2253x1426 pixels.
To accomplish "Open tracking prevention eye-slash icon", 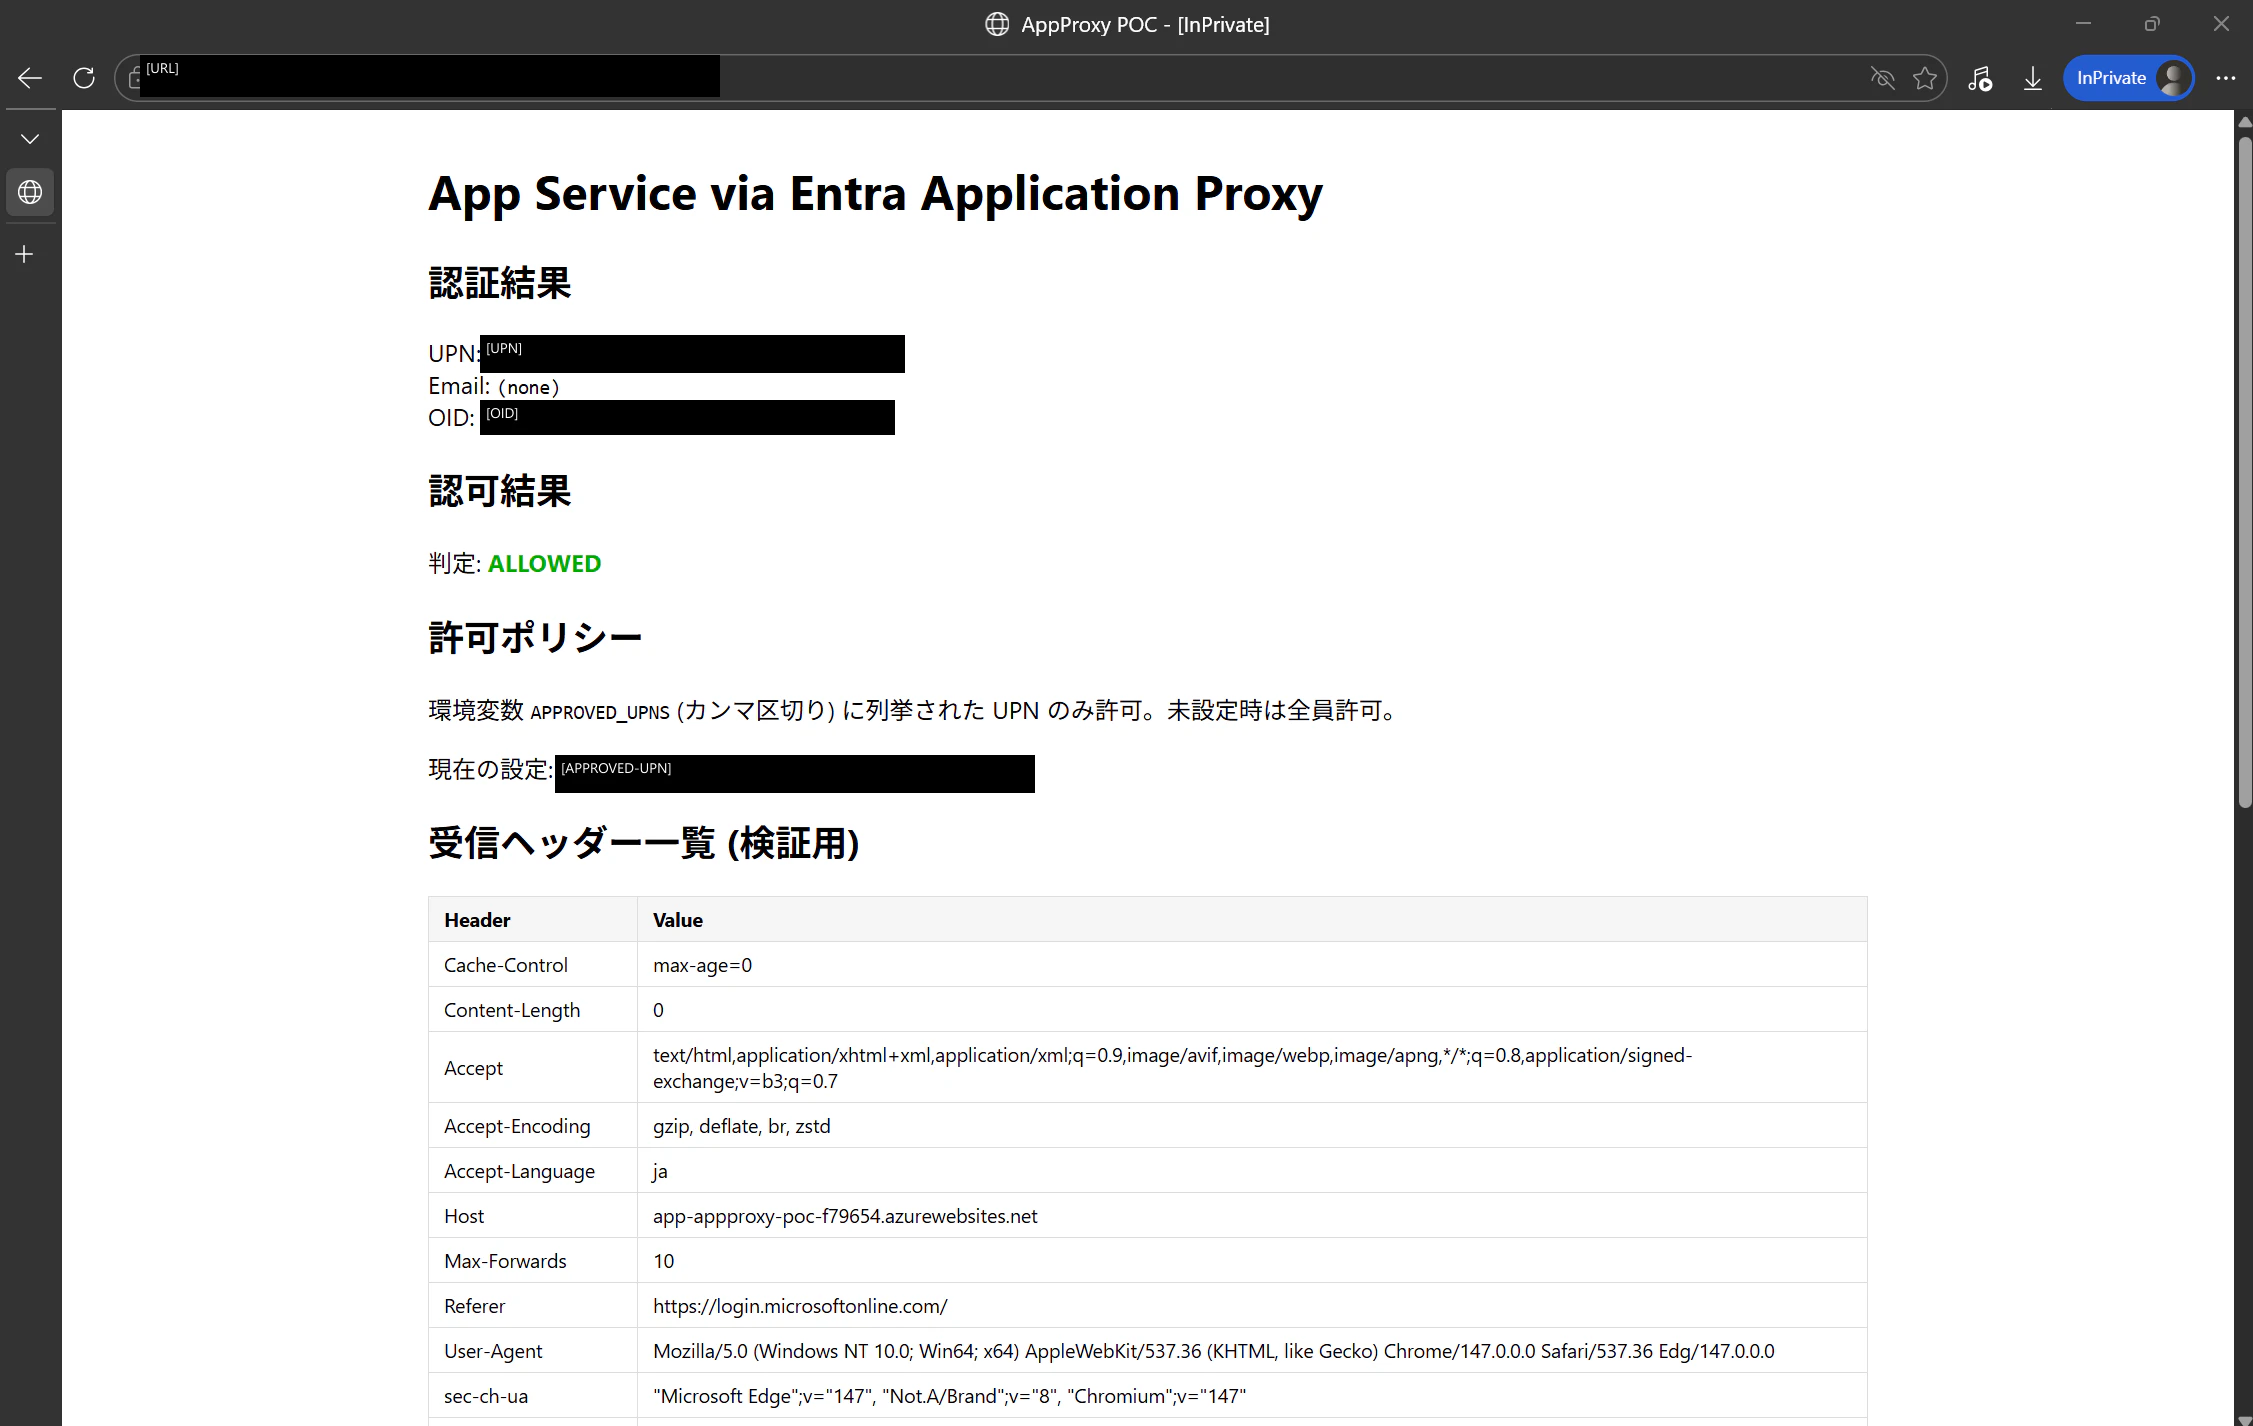I will pos(1883,78).
